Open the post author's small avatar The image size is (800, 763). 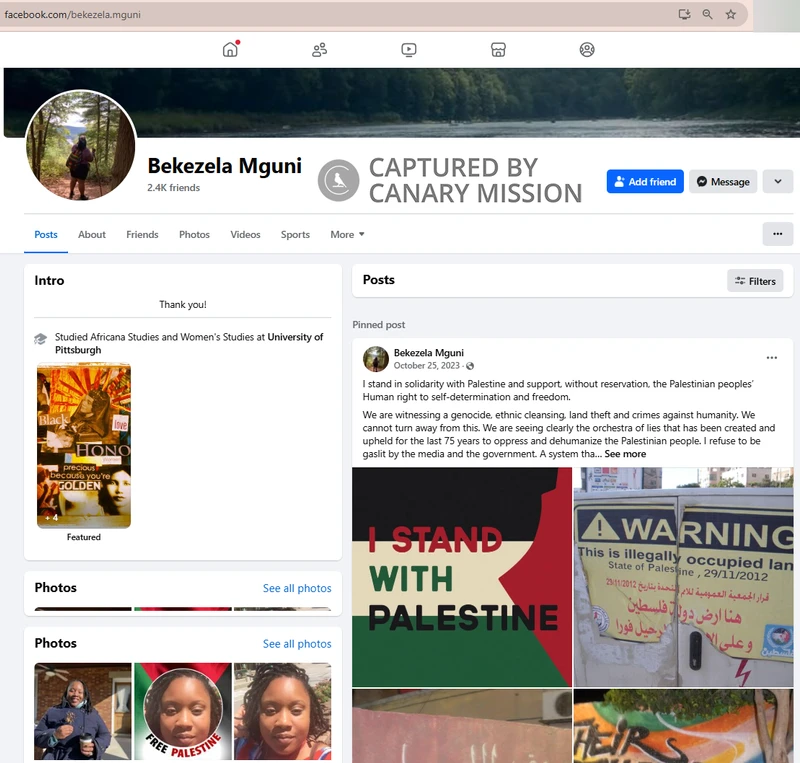376,359
